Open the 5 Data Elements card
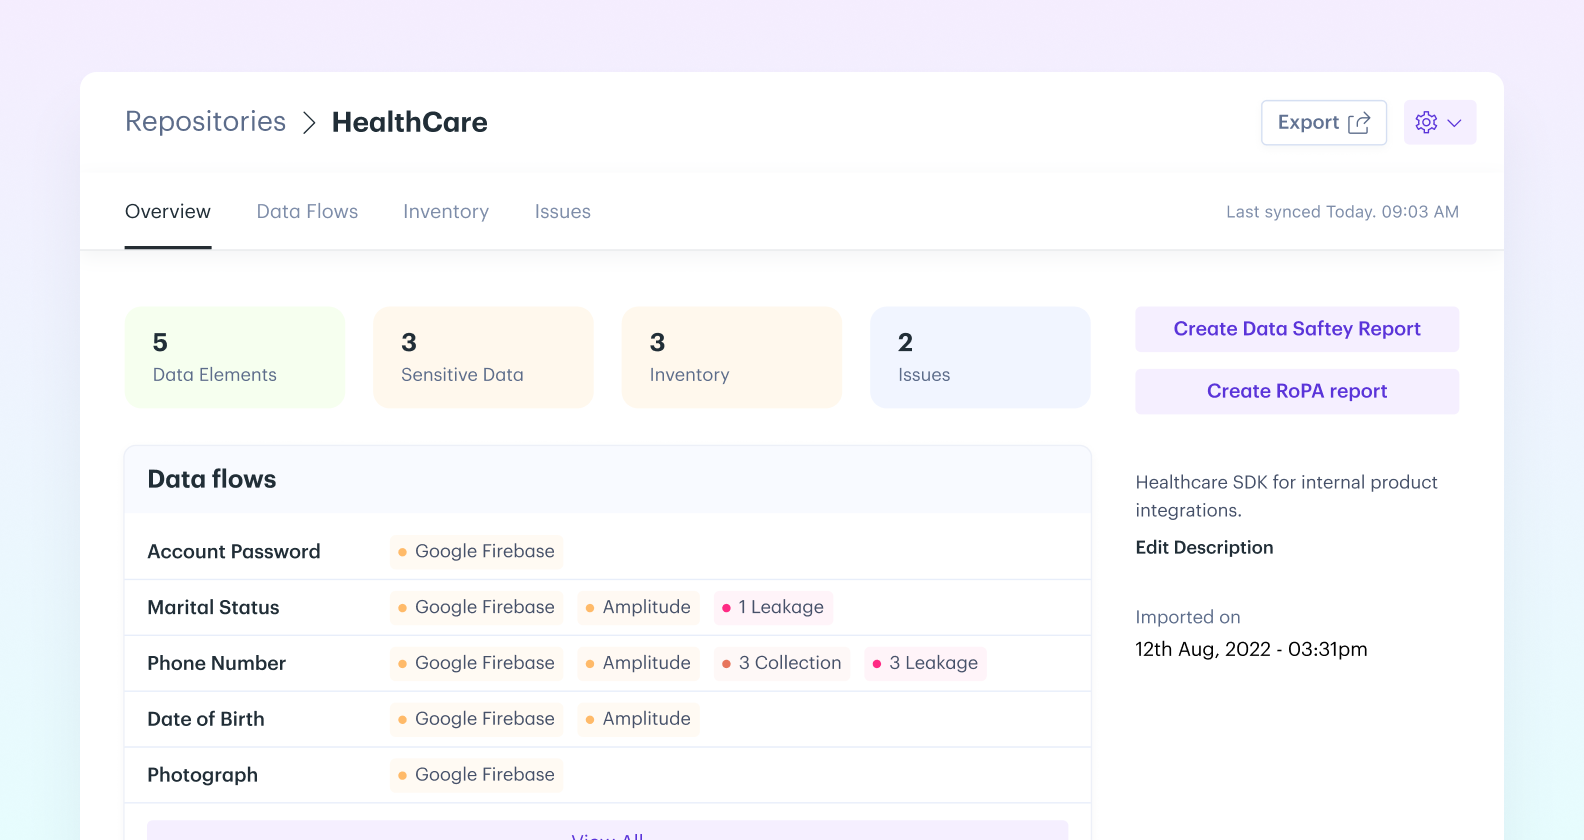This screenshot has width=1584, height=840. (x=235, y=357)
